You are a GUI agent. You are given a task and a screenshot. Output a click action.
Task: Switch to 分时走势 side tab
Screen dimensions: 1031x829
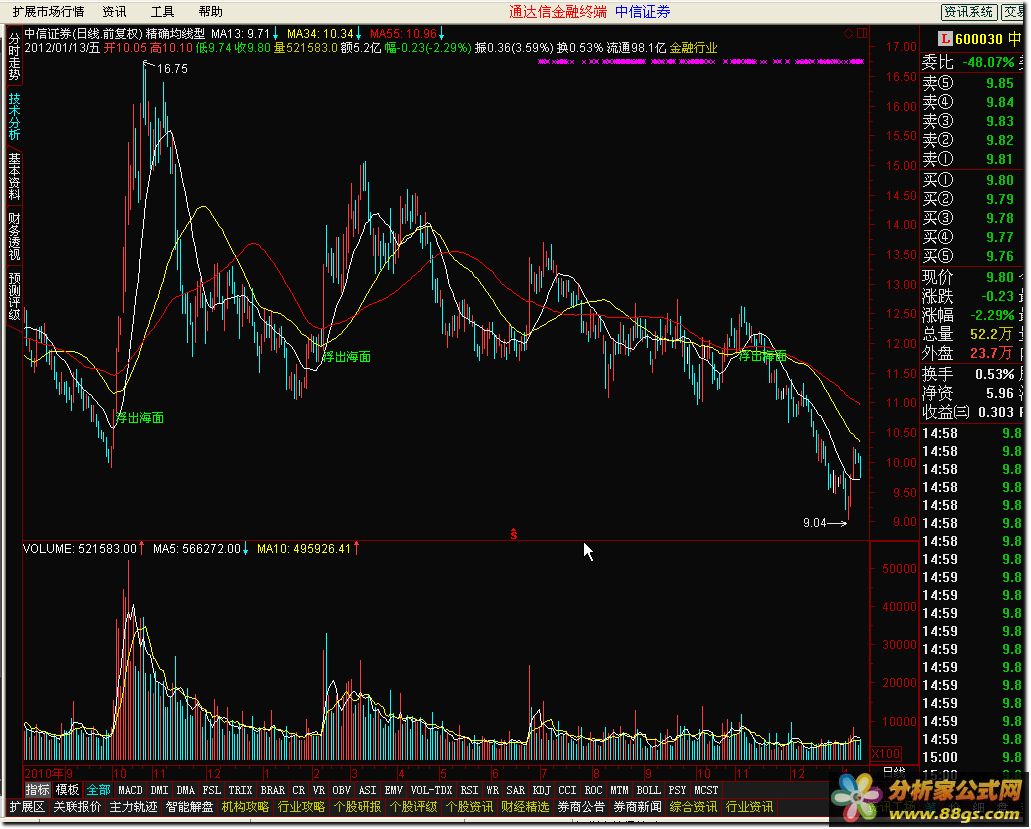[x=14, y=57]
